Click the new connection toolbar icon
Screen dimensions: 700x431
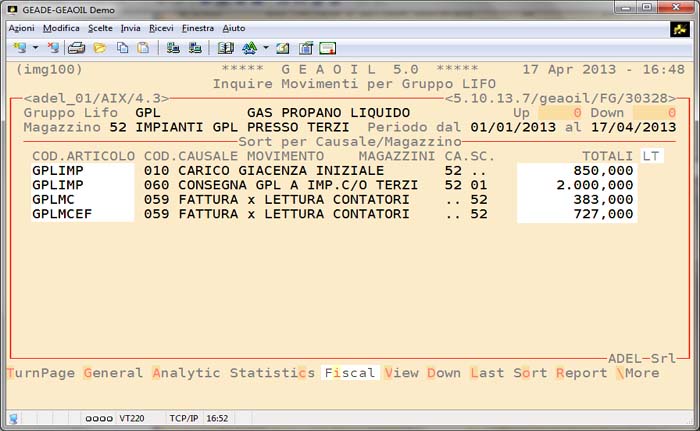pos(19,48)
